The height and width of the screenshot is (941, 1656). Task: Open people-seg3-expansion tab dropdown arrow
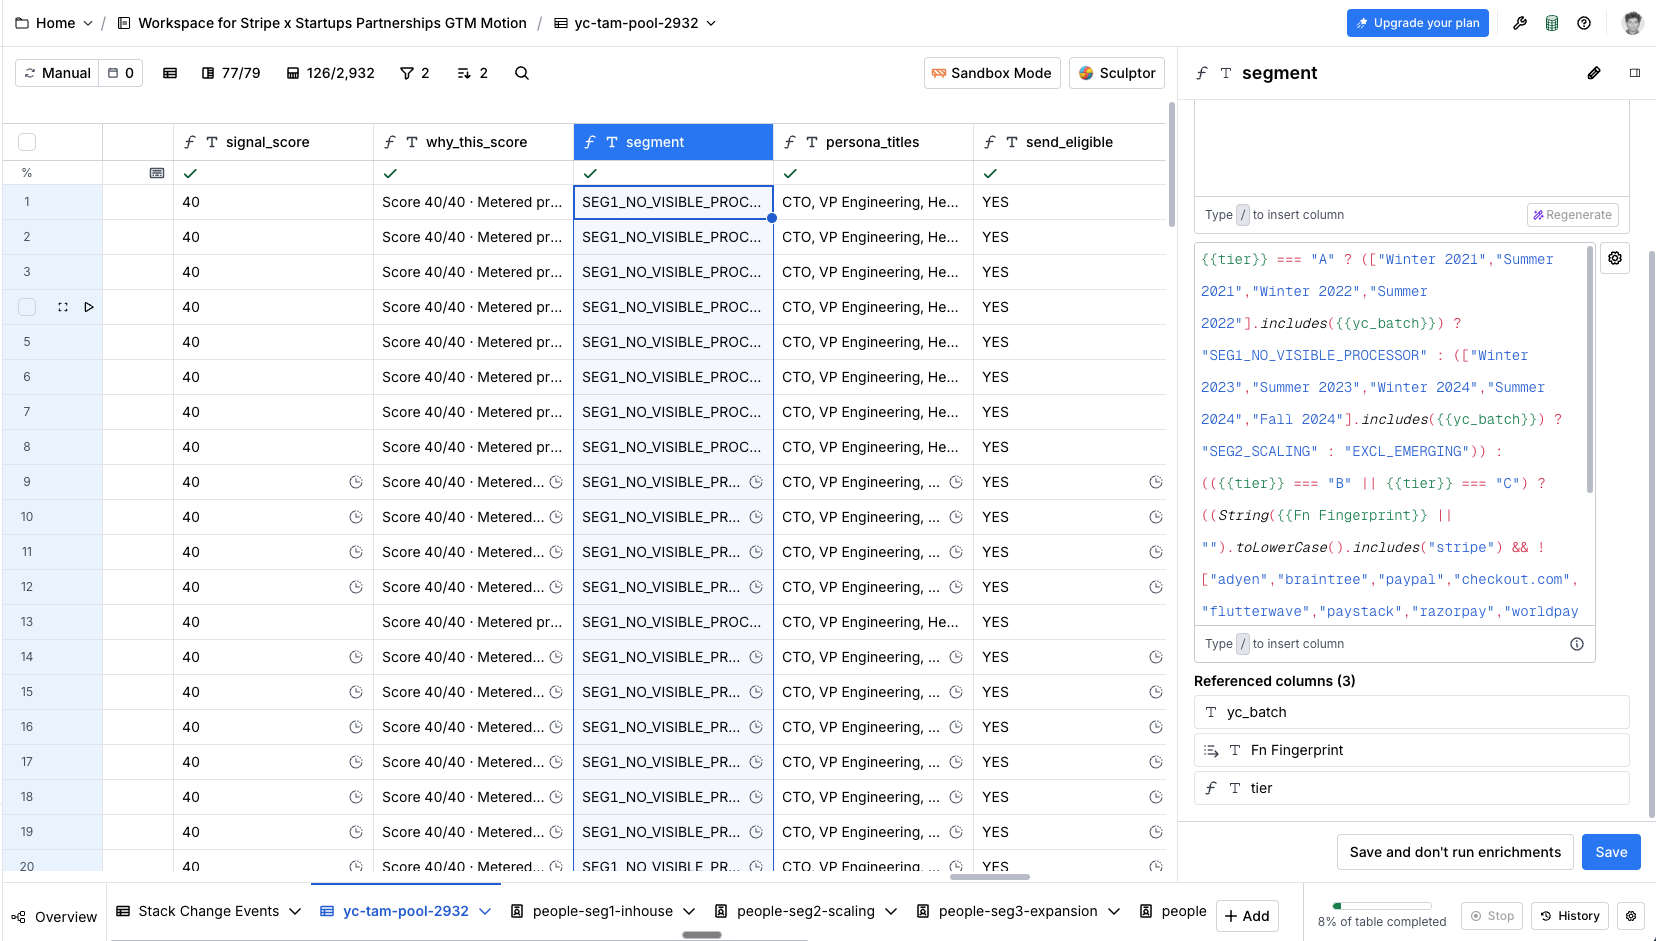coord(1114,911)
